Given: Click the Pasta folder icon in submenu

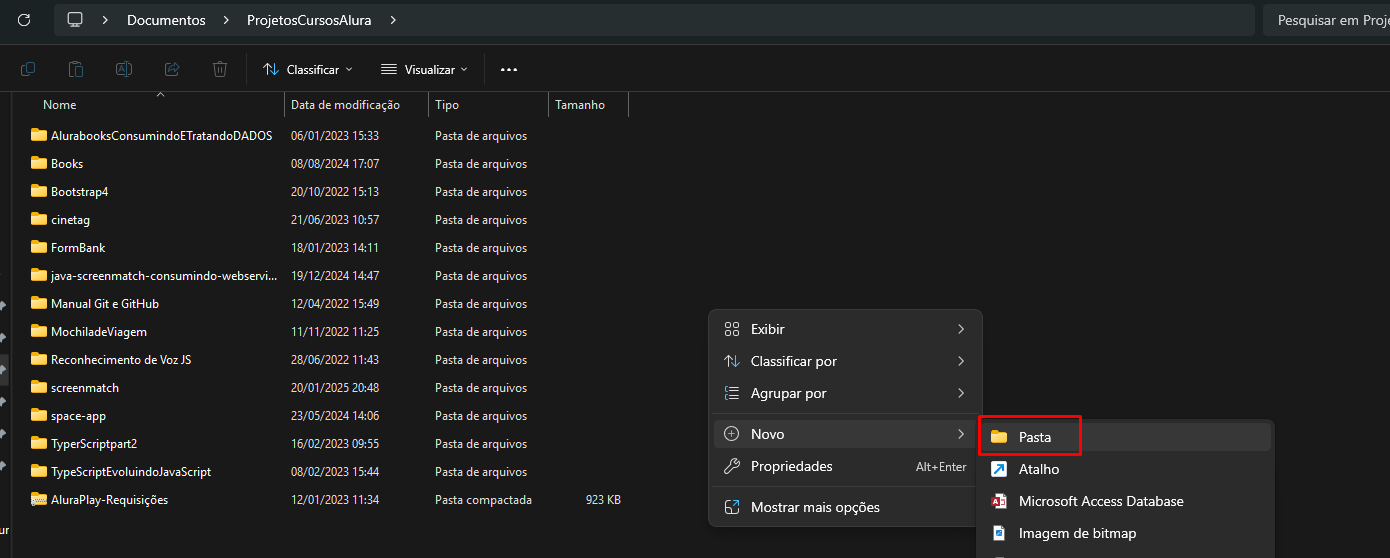Looking at the screenshot, I should (x=998, y=437).
